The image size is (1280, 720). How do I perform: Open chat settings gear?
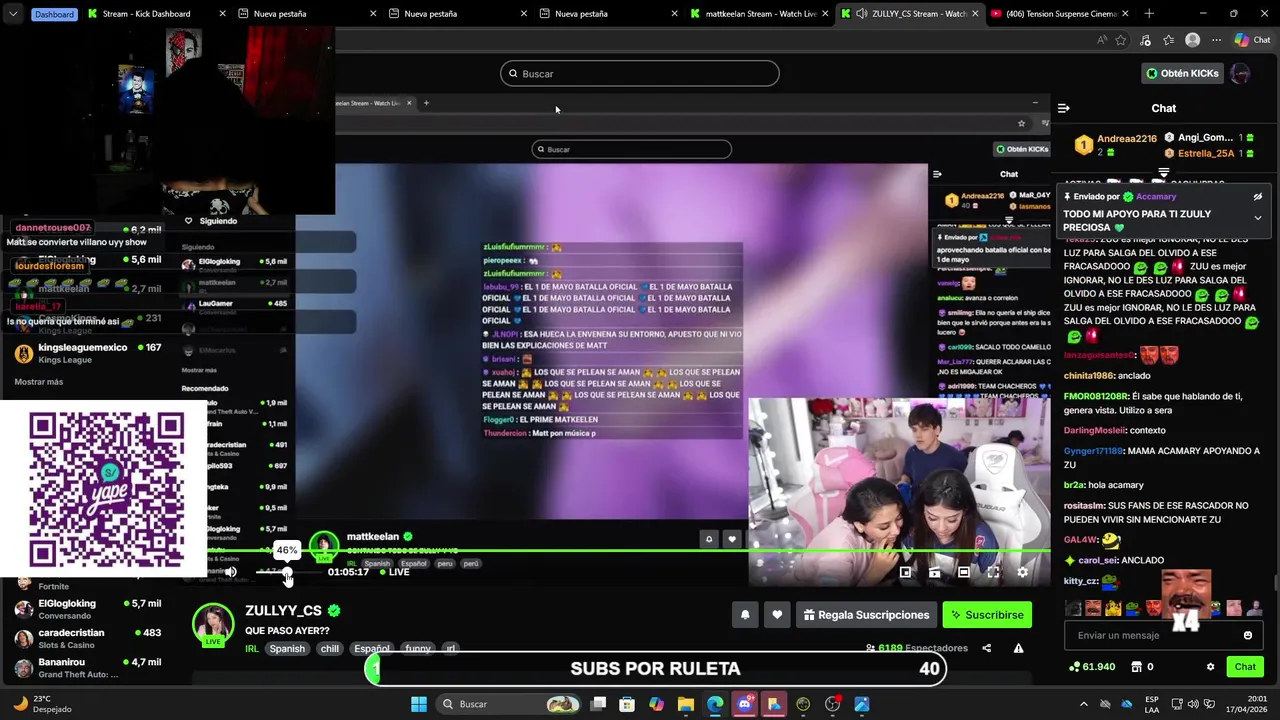[1210, 667]
